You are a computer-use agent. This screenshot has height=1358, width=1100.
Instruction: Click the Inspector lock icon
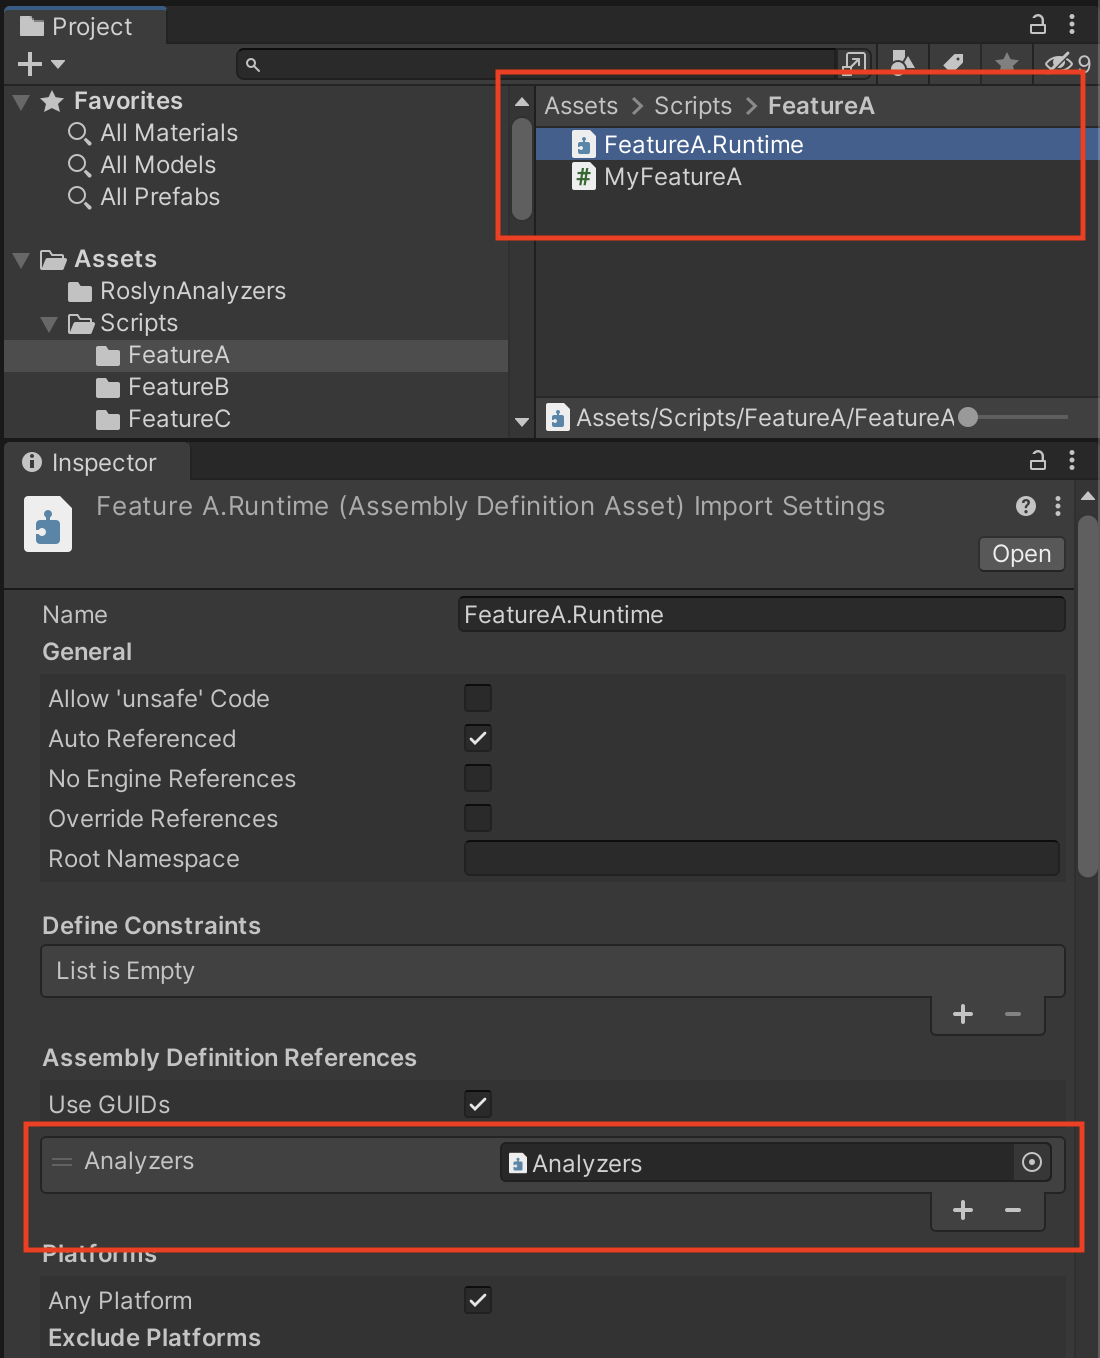tap(1038, 460)
